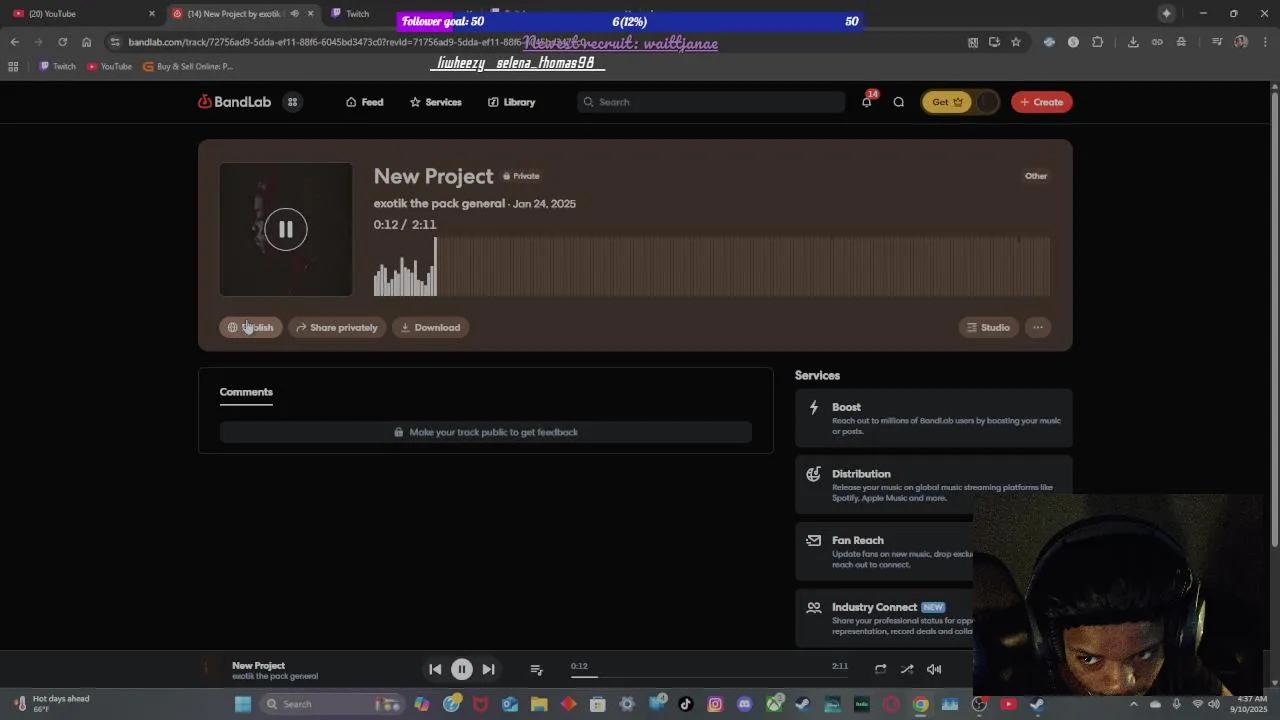Open the browser extensions puzzle icon
The image size is (1280, 720).
coord(1097,42)
